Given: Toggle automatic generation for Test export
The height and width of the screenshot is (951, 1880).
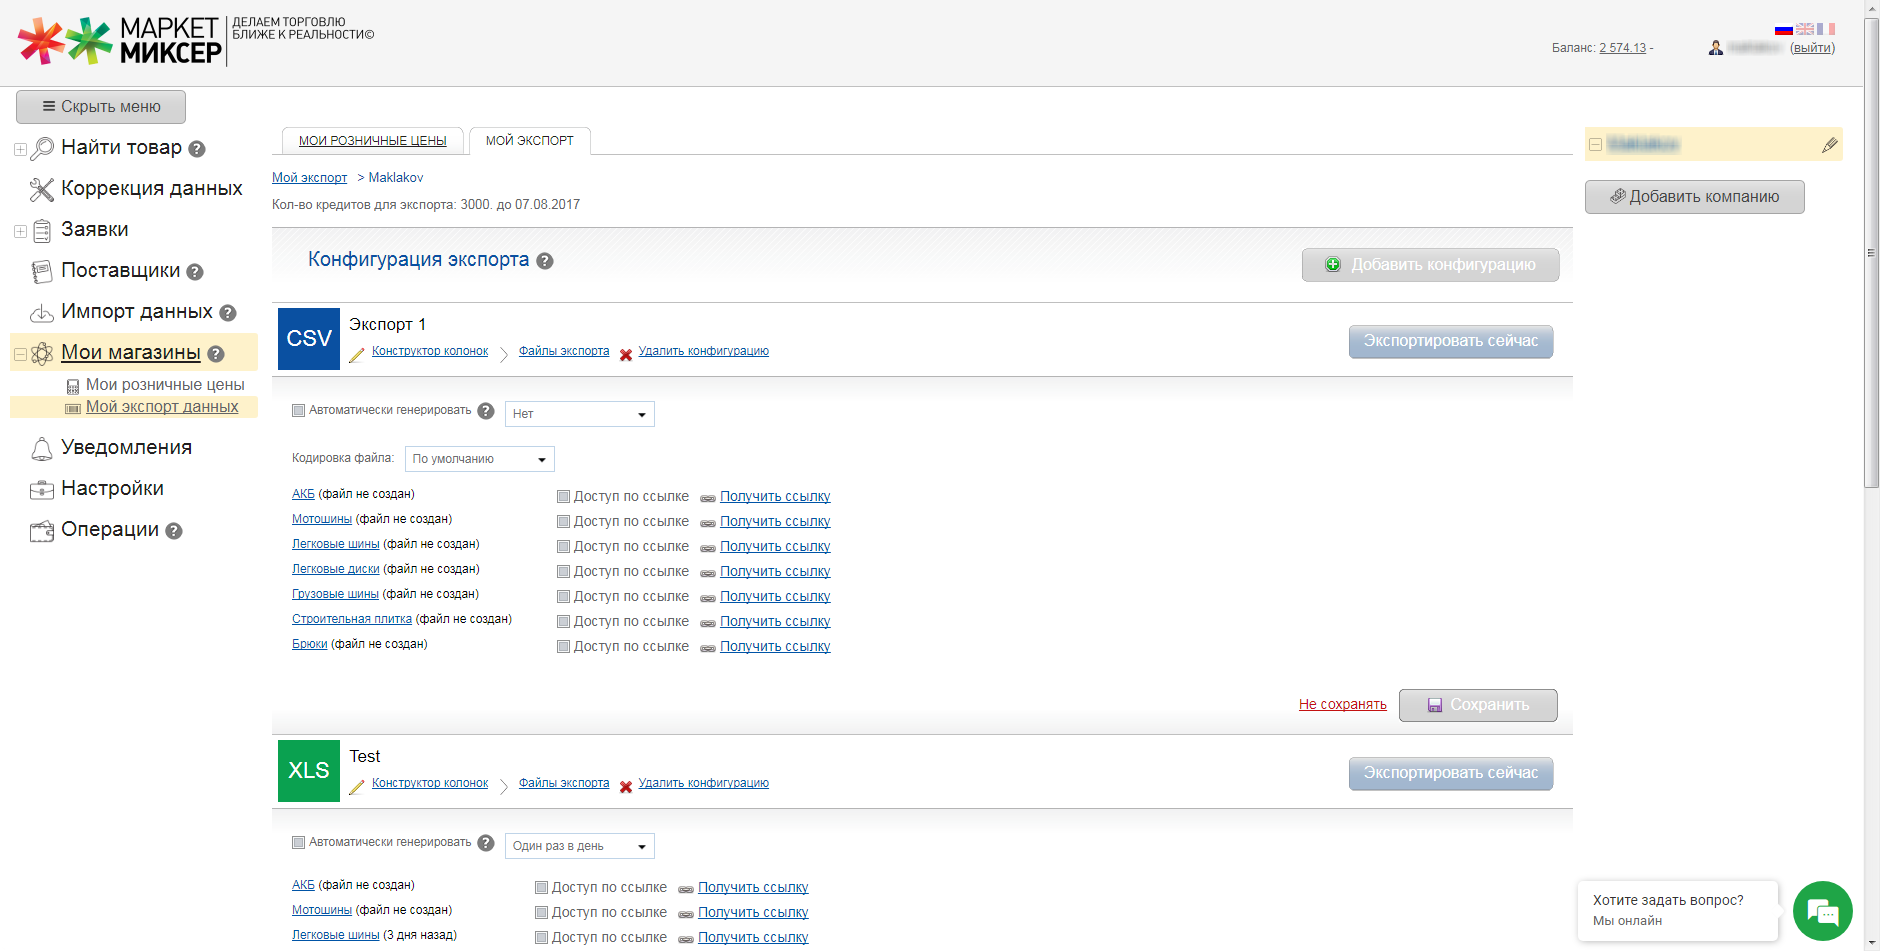Looking at the screenshot, I should [x=298, y=843].
